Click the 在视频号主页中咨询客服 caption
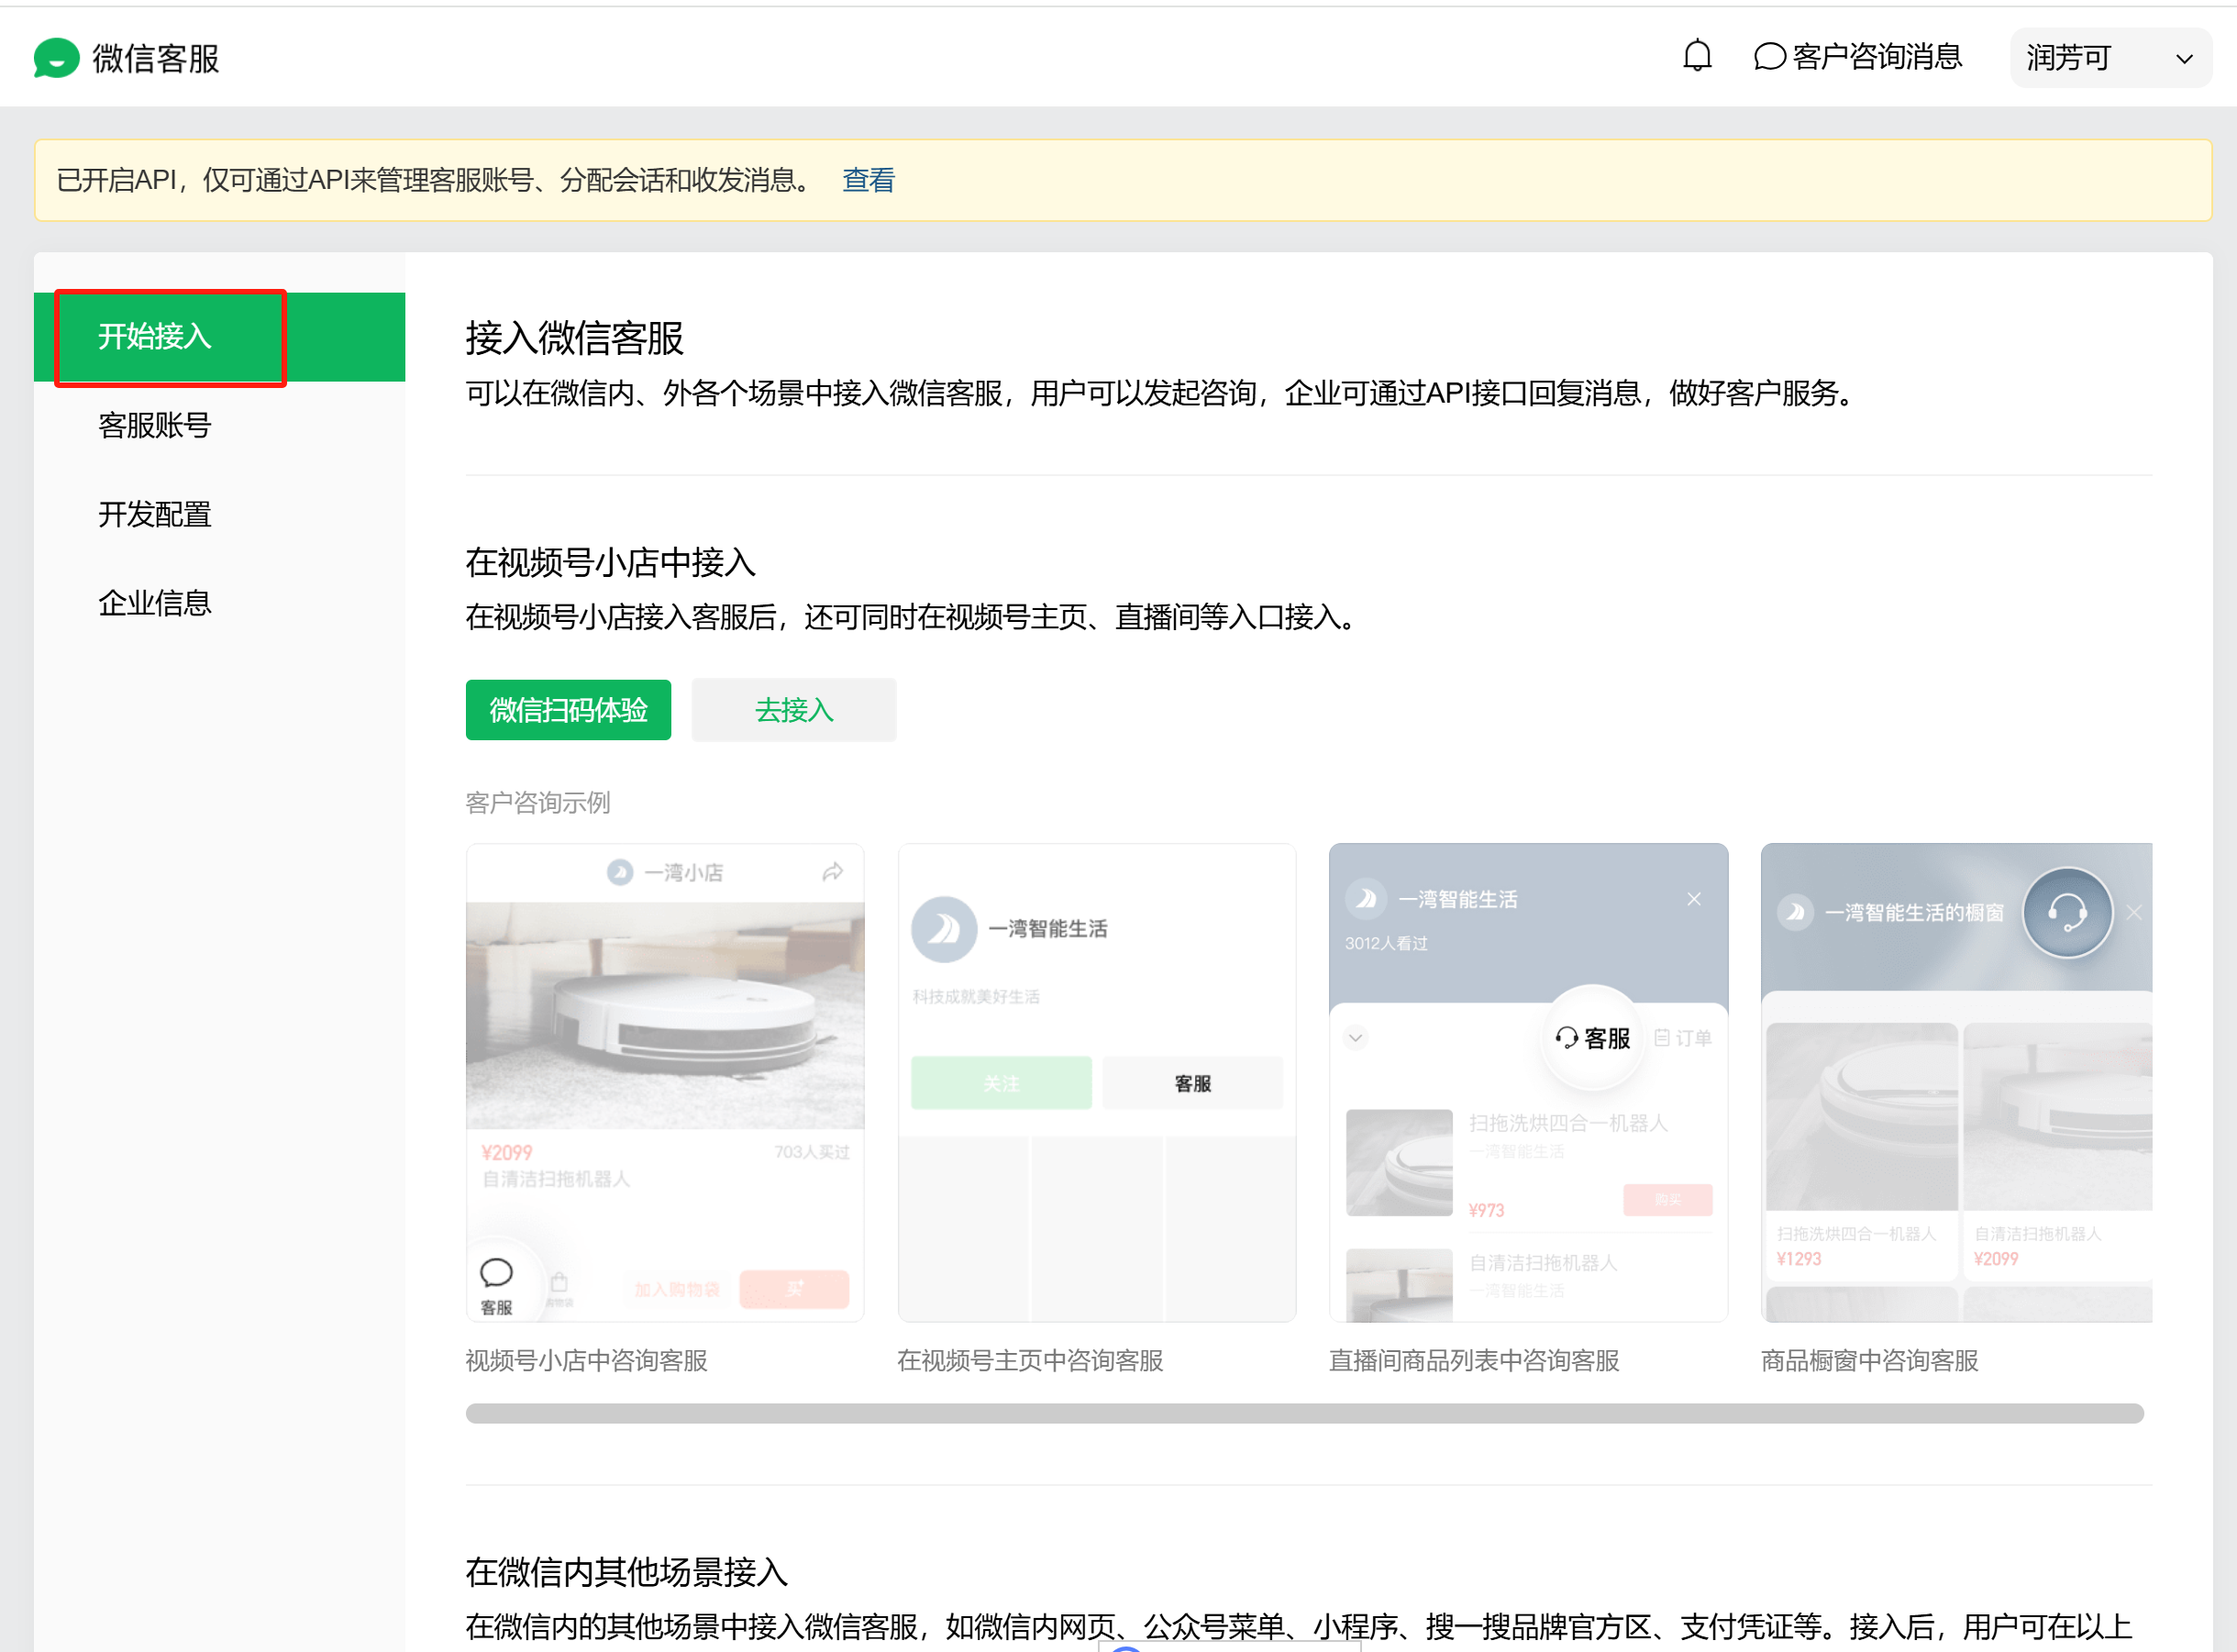 [1030, 1360]
